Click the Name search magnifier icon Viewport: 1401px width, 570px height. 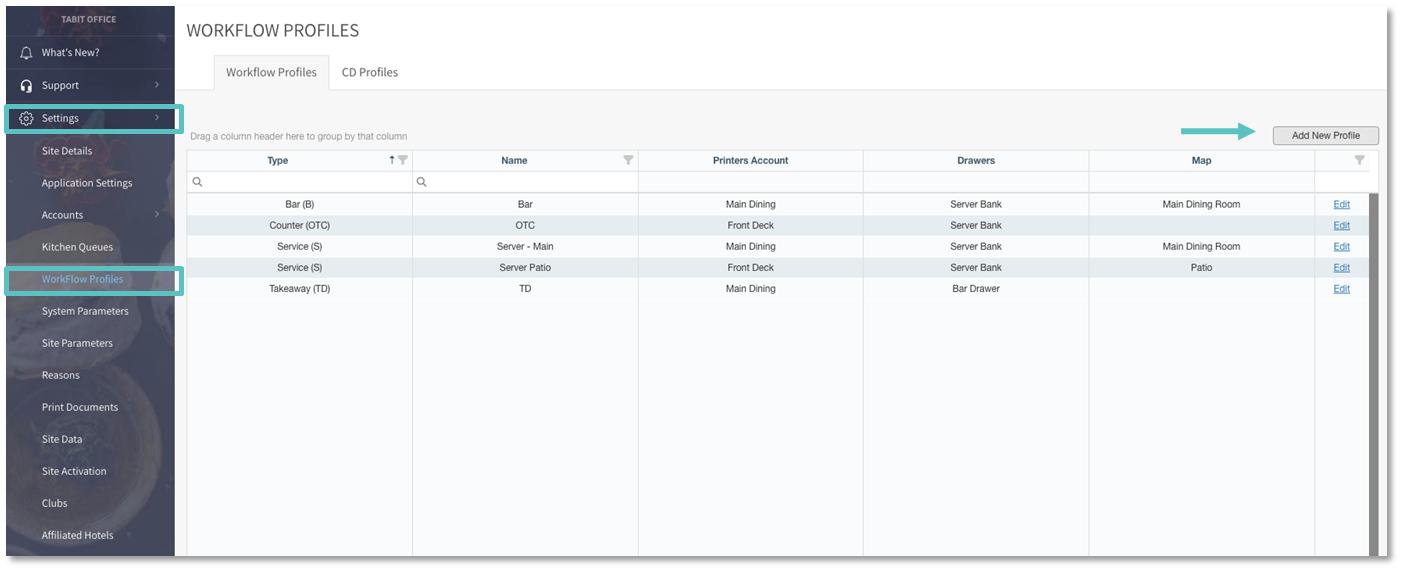point(422,182)
